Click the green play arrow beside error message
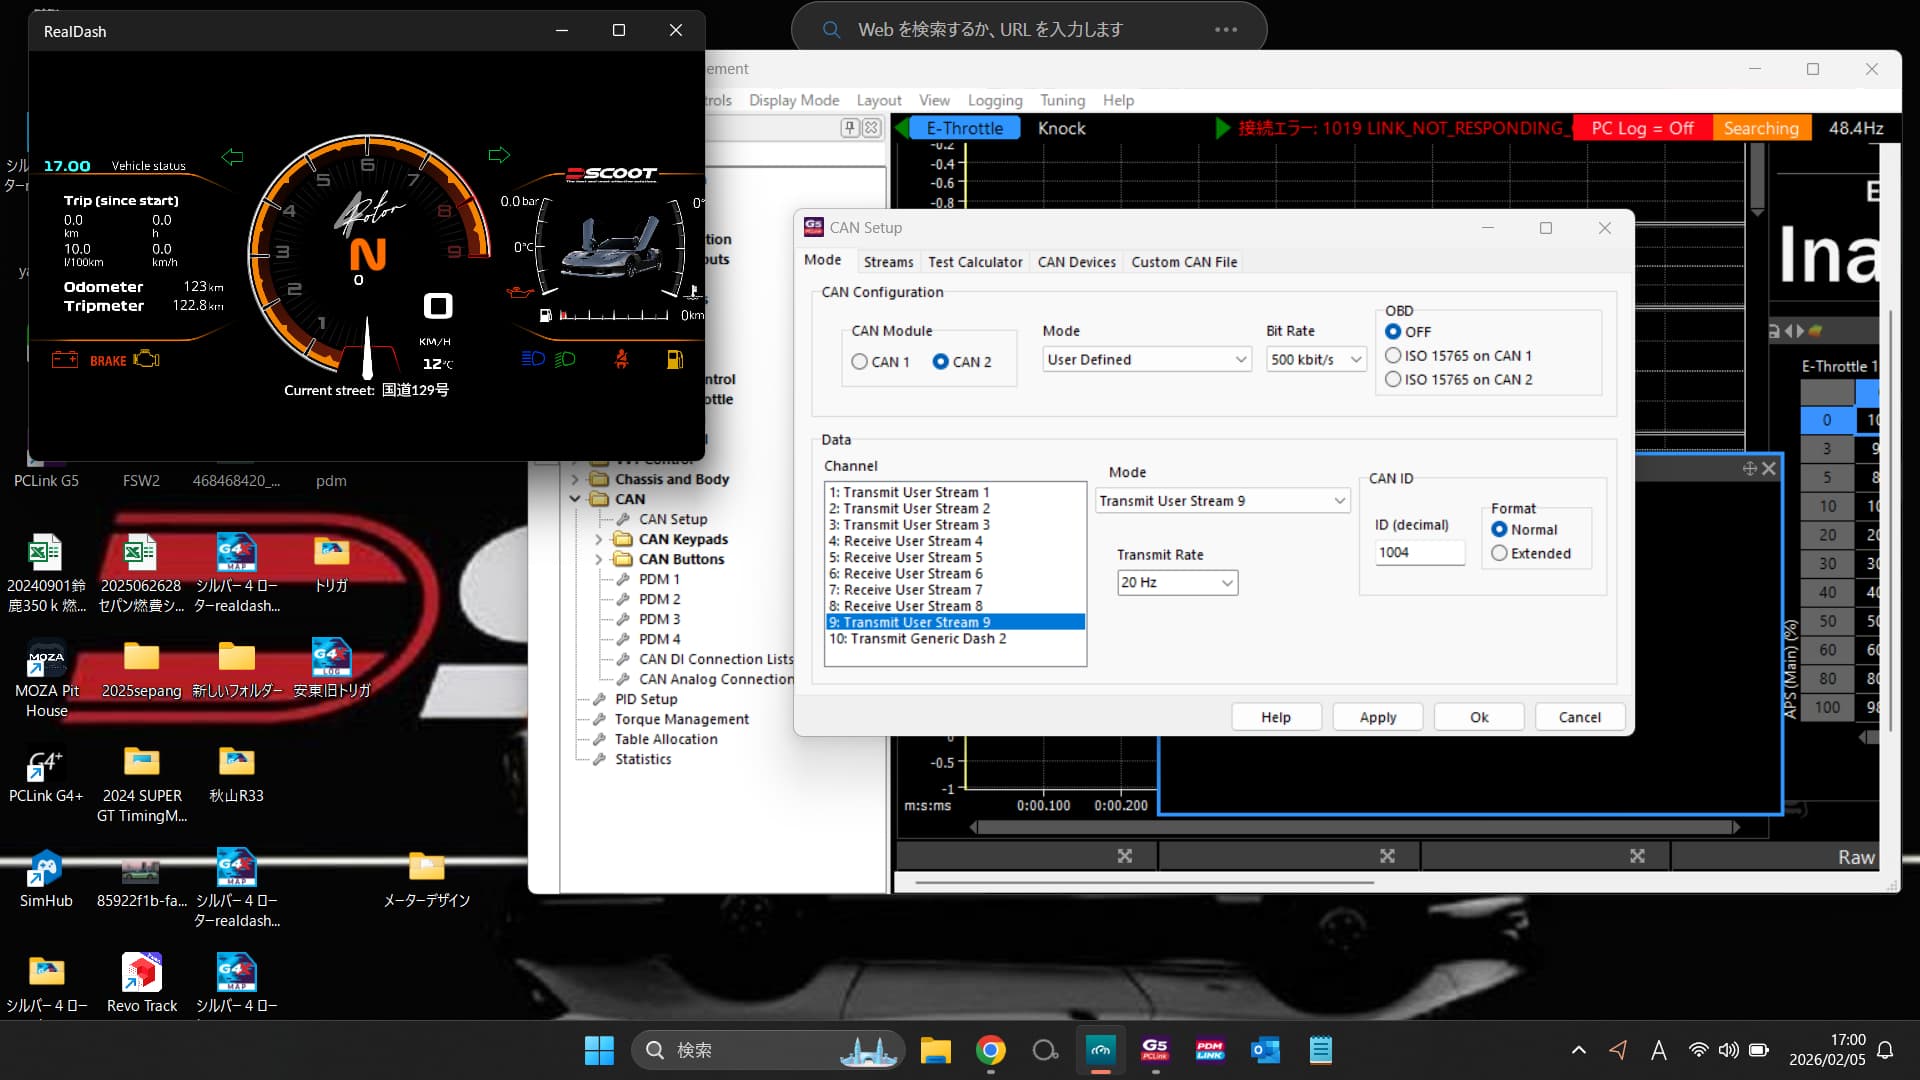Image resolution: width=1920 pixels, height=1080 pixels. point(1222,128)
